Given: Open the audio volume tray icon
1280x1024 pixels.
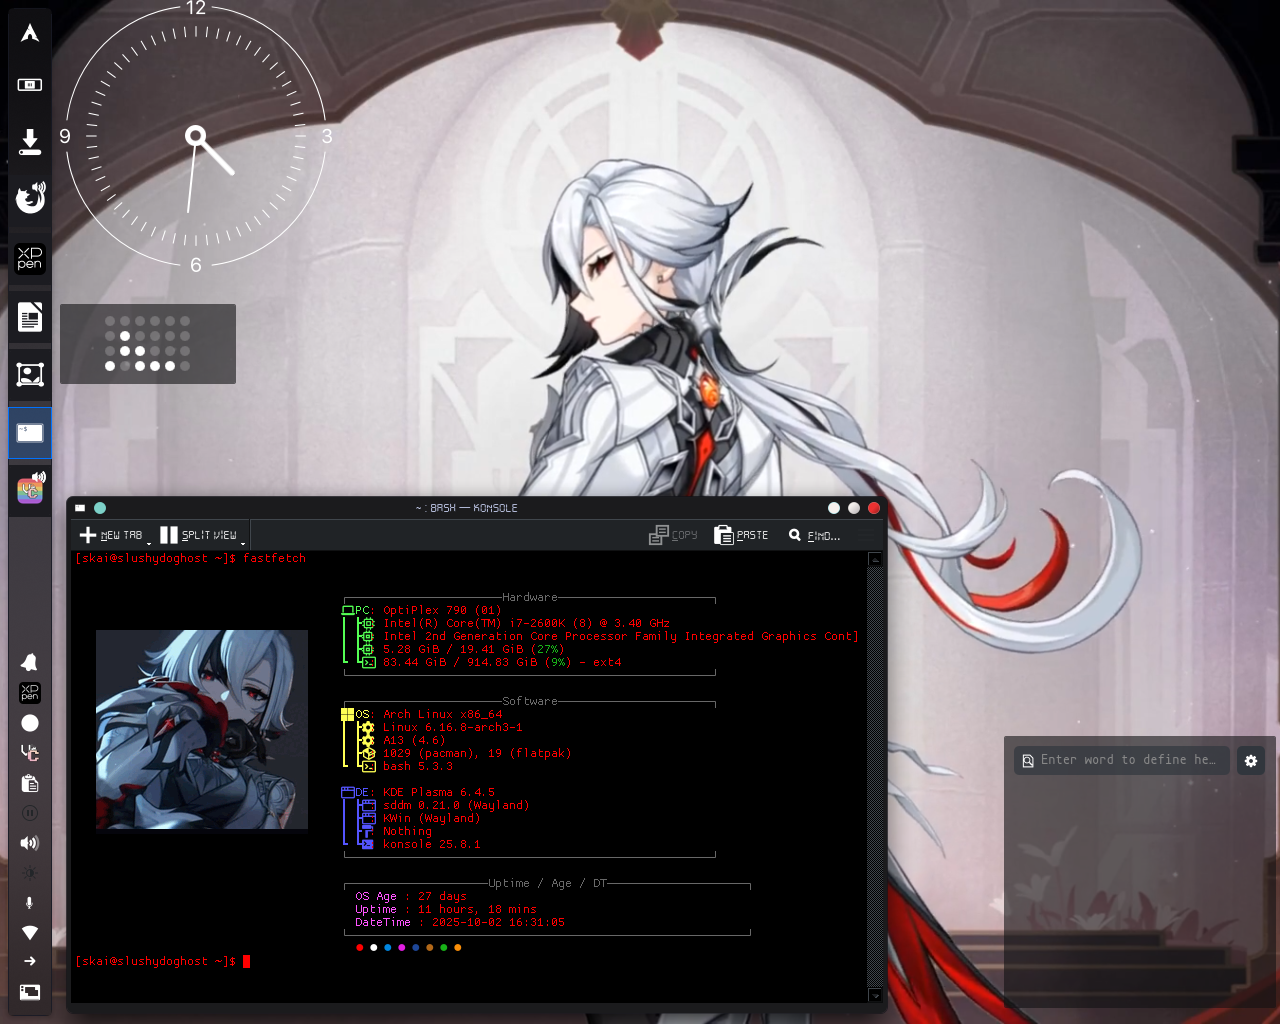Looking at the screenshot, I should [x=30, y=843].
